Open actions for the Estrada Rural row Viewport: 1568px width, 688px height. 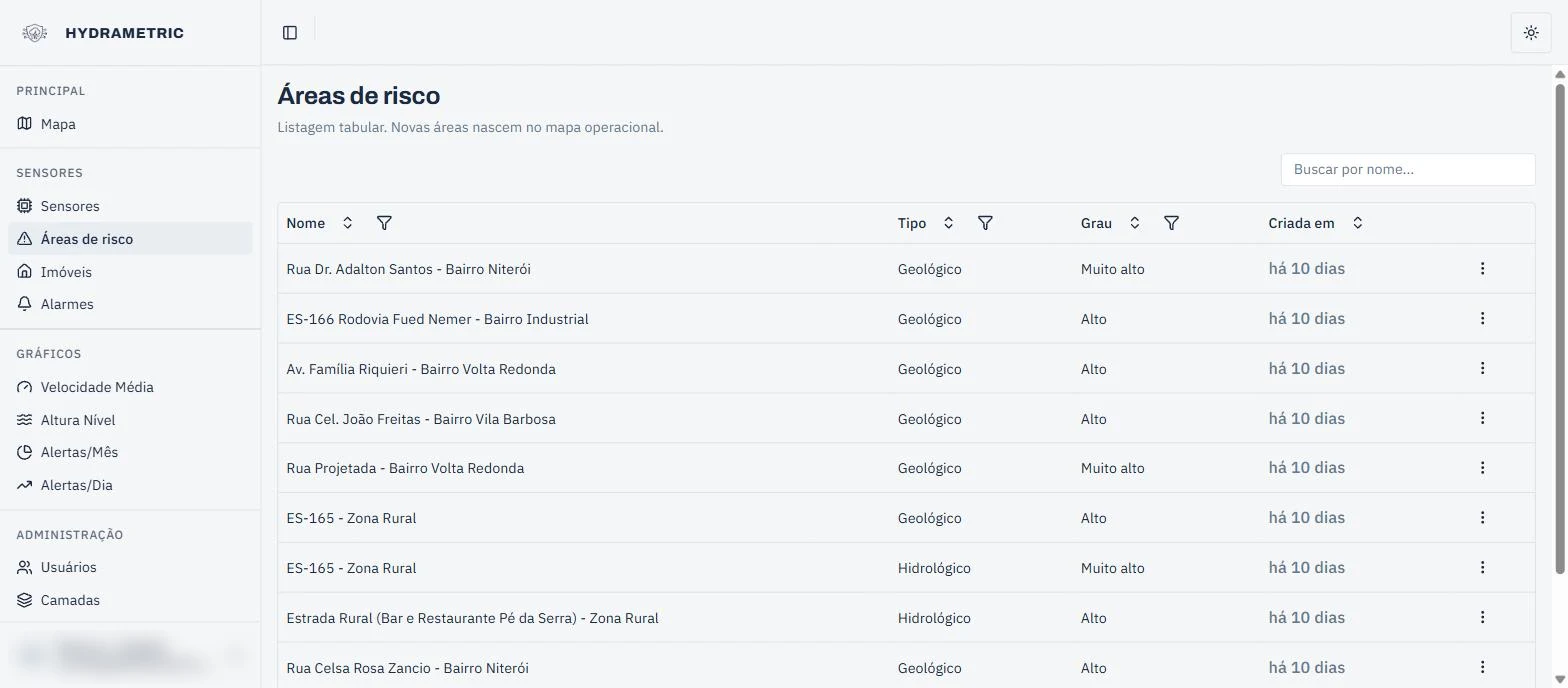1482,618
